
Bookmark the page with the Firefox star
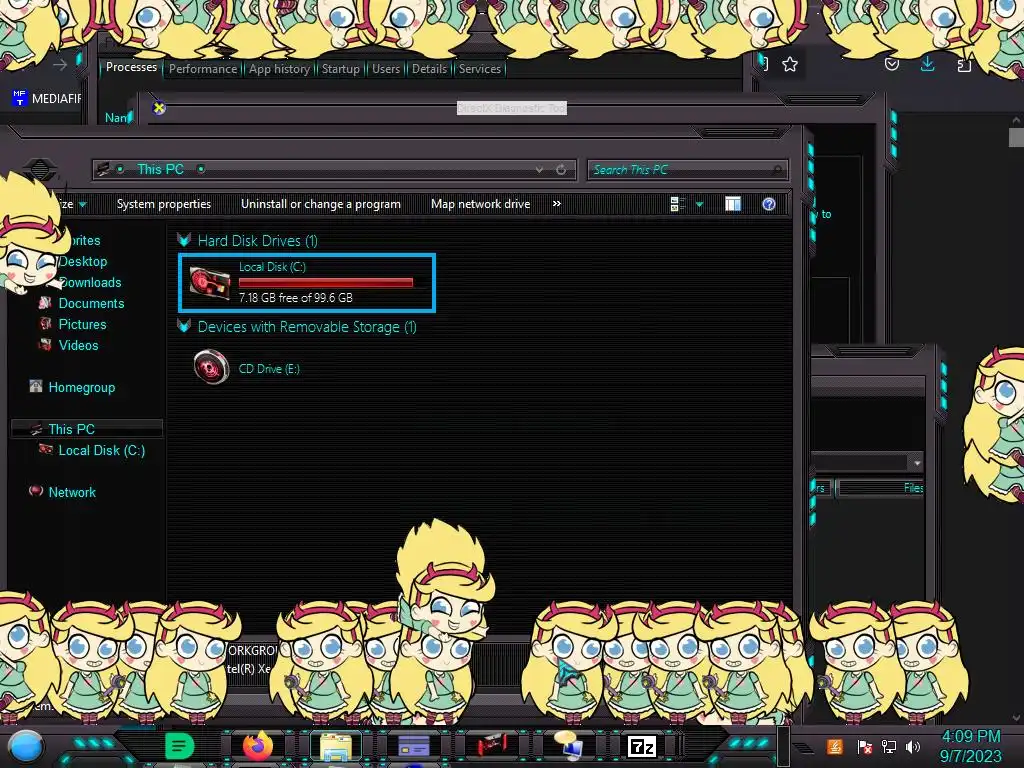pyautogui.click(x=790, y=64)
